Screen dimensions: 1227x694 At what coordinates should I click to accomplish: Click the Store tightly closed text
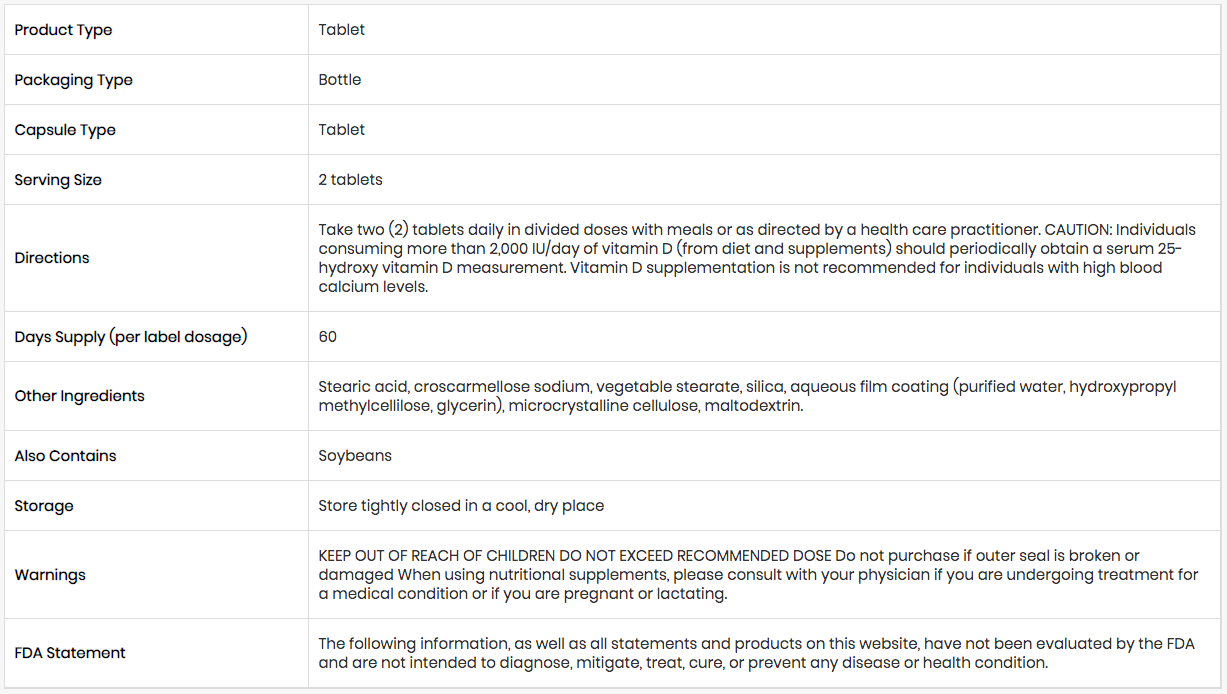[461, 506]
